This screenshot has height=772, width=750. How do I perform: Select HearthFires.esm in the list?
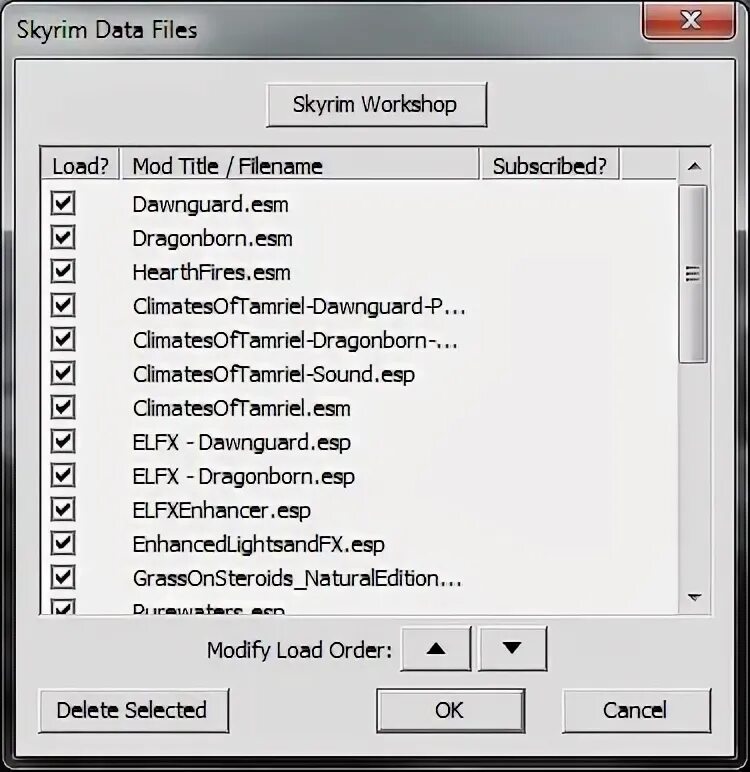coord(212,273)
